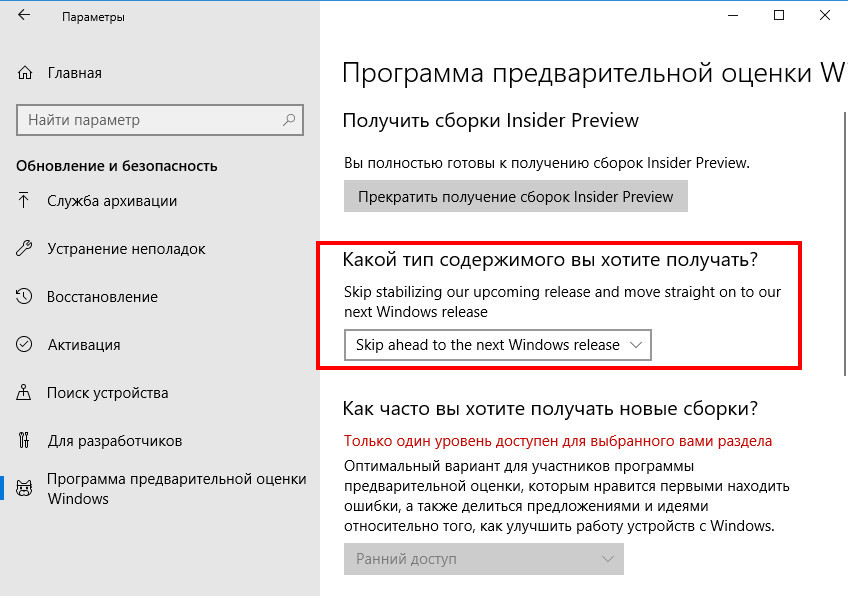The width and height of the screenshot is (848, 596).
Task: Open Служба архивации section
Action: (x=112, y=201)
